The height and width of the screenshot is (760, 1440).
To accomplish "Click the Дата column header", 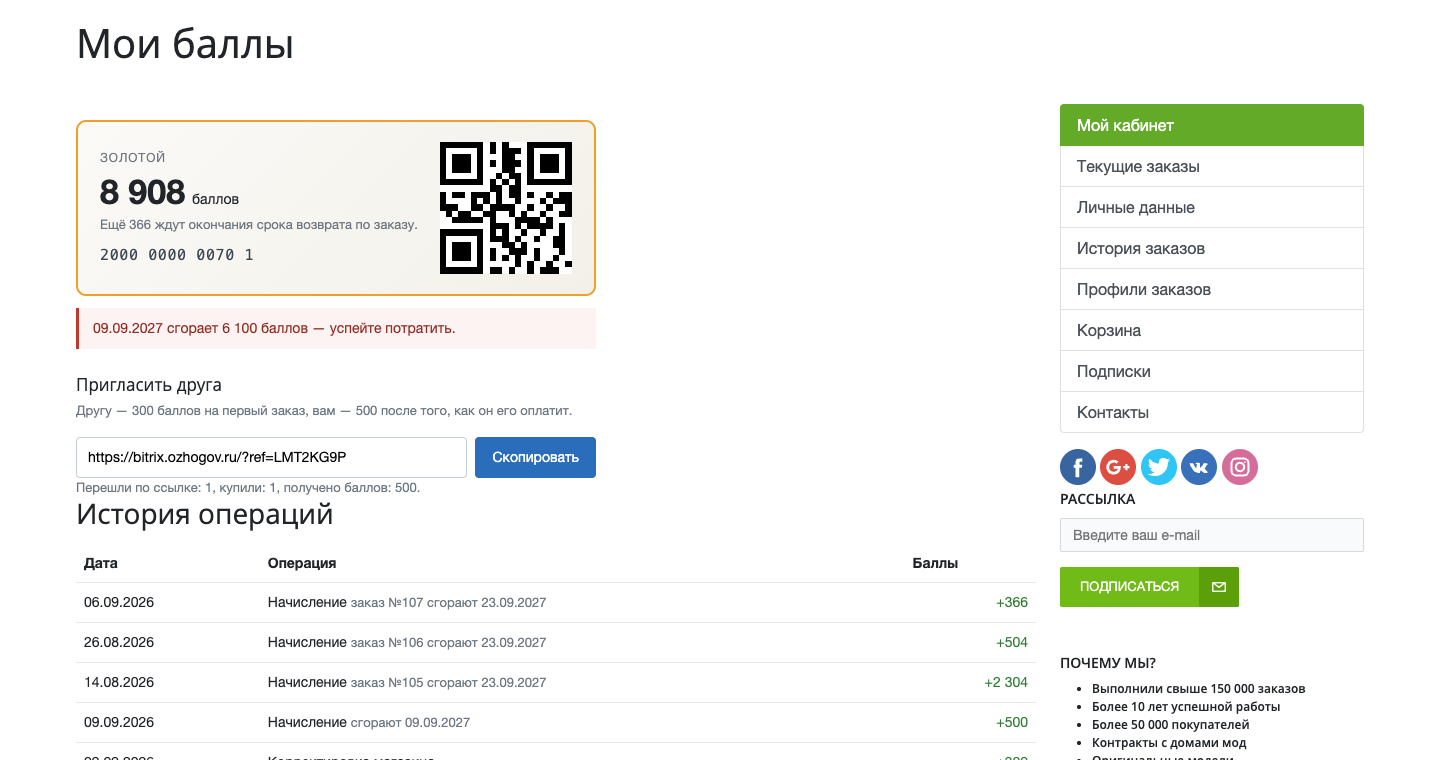I will pyautogui.click(x=101, y=563).
